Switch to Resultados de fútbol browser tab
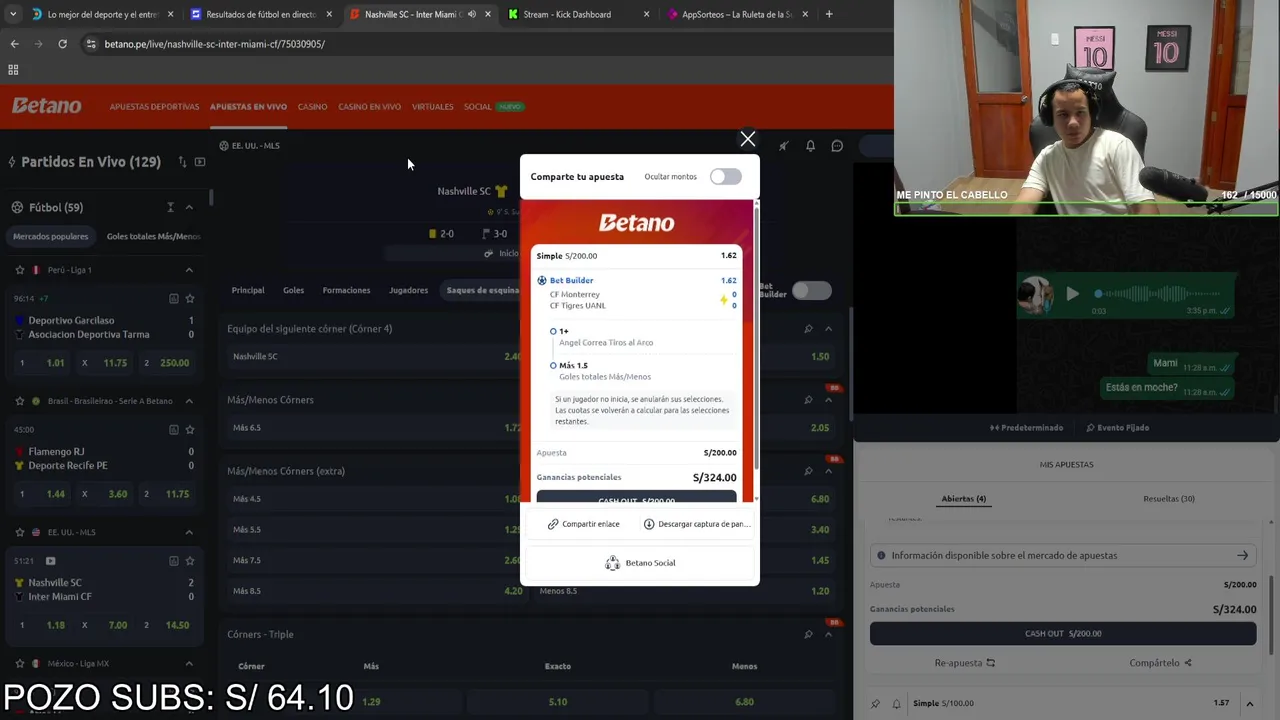This screenshot has height=720, width=1280. 260,14
